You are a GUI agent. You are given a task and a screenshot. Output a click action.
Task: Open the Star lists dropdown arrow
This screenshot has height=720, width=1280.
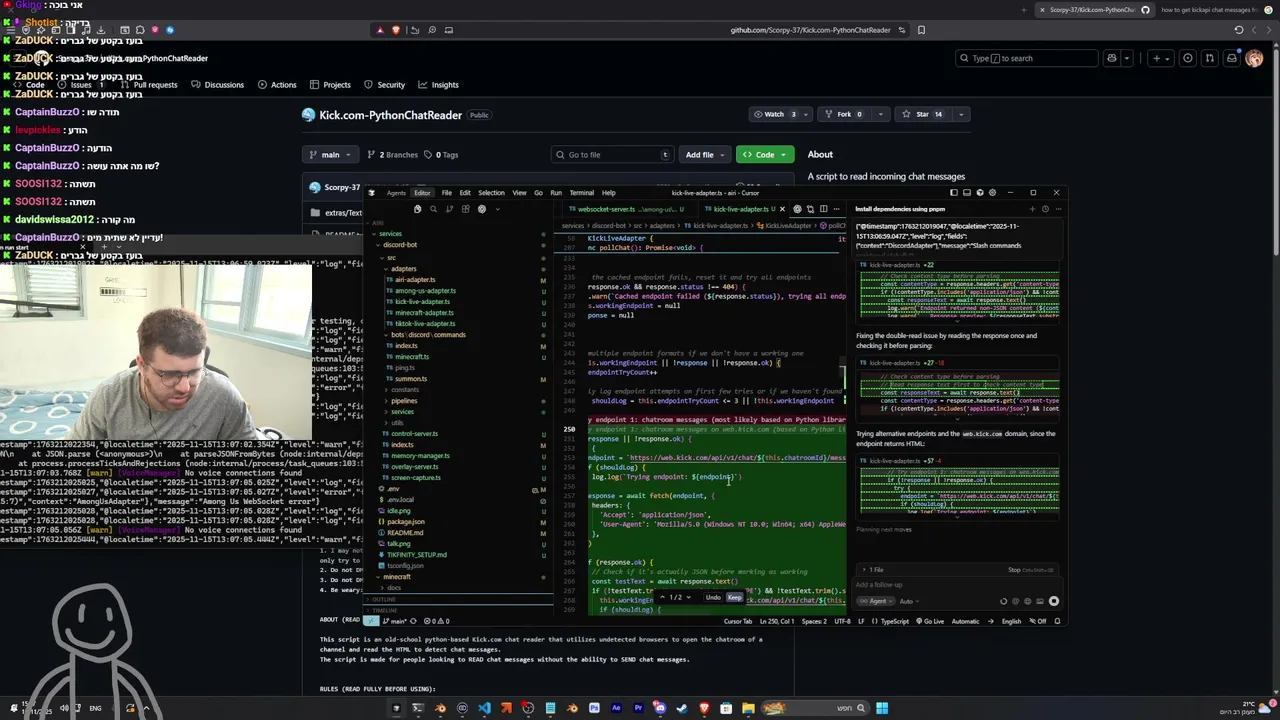coord(961,114)
